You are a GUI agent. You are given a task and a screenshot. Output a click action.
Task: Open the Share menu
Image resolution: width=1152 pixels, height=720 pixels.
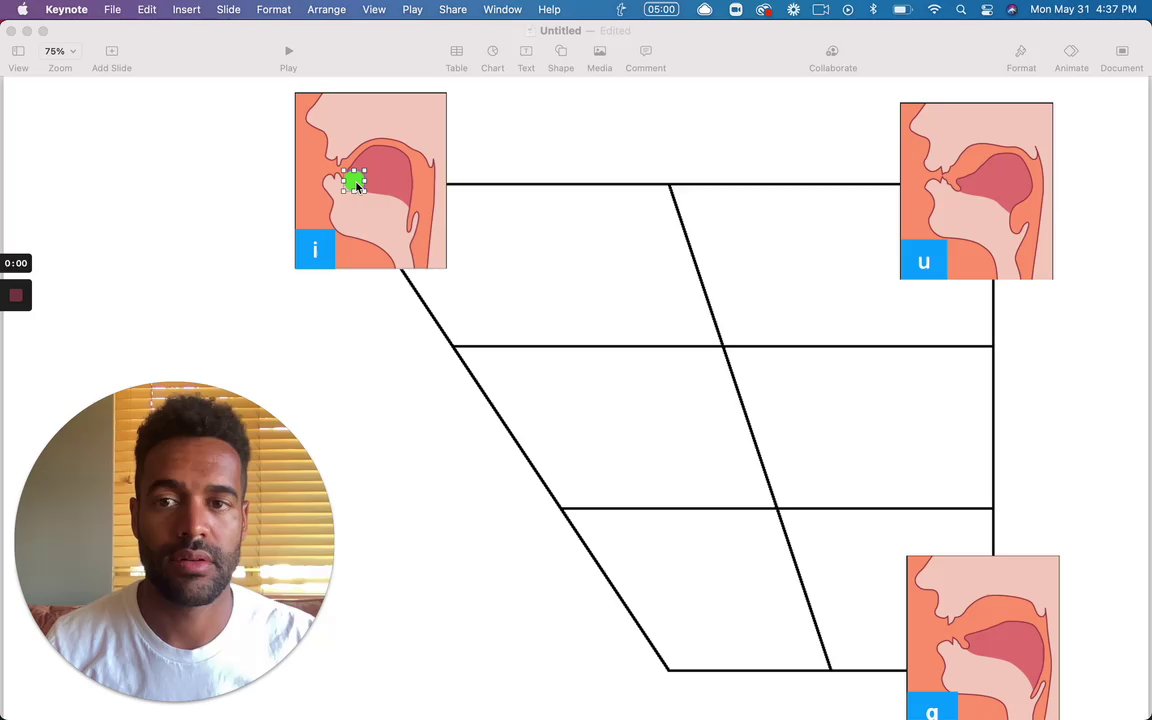coord(453,10)
